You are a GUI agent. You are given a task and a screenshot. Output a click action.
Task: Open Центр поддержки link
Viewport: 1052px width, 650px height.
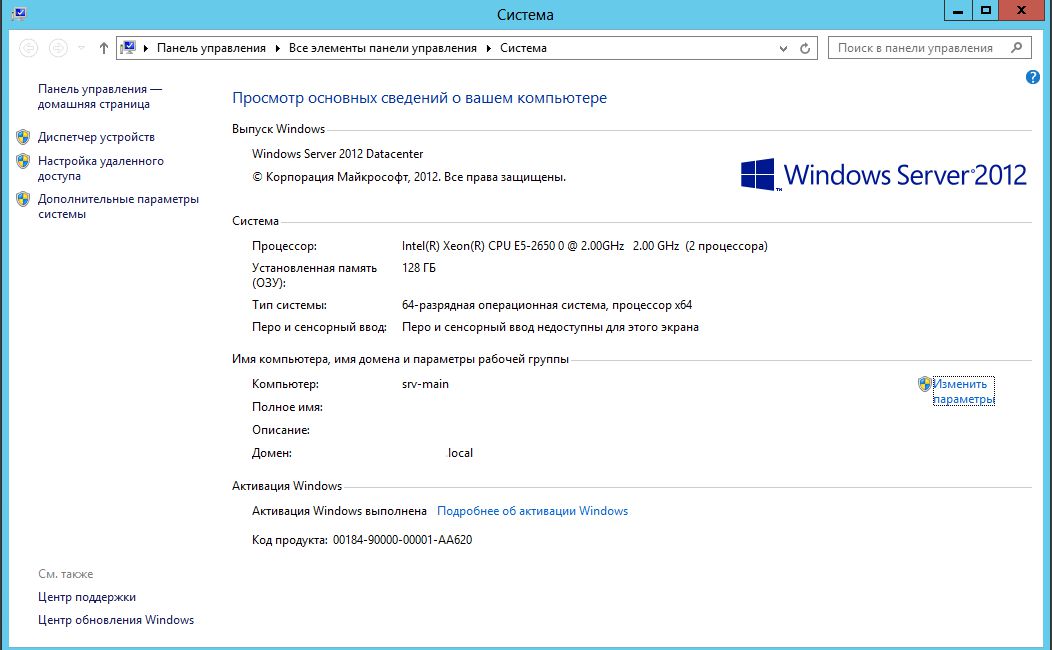coord(87,597)
